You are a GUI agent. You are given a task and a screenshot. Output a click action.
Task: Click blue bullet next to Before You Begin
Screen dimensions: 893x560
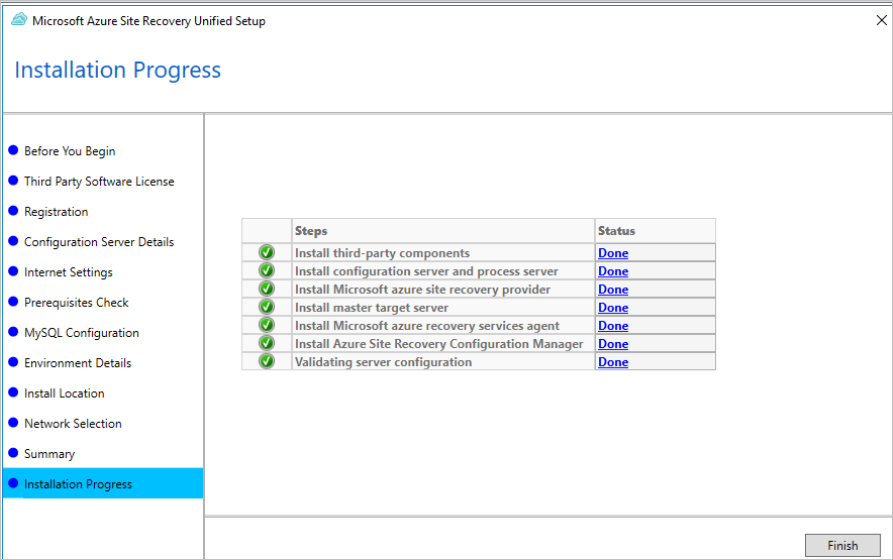(13, 150)
